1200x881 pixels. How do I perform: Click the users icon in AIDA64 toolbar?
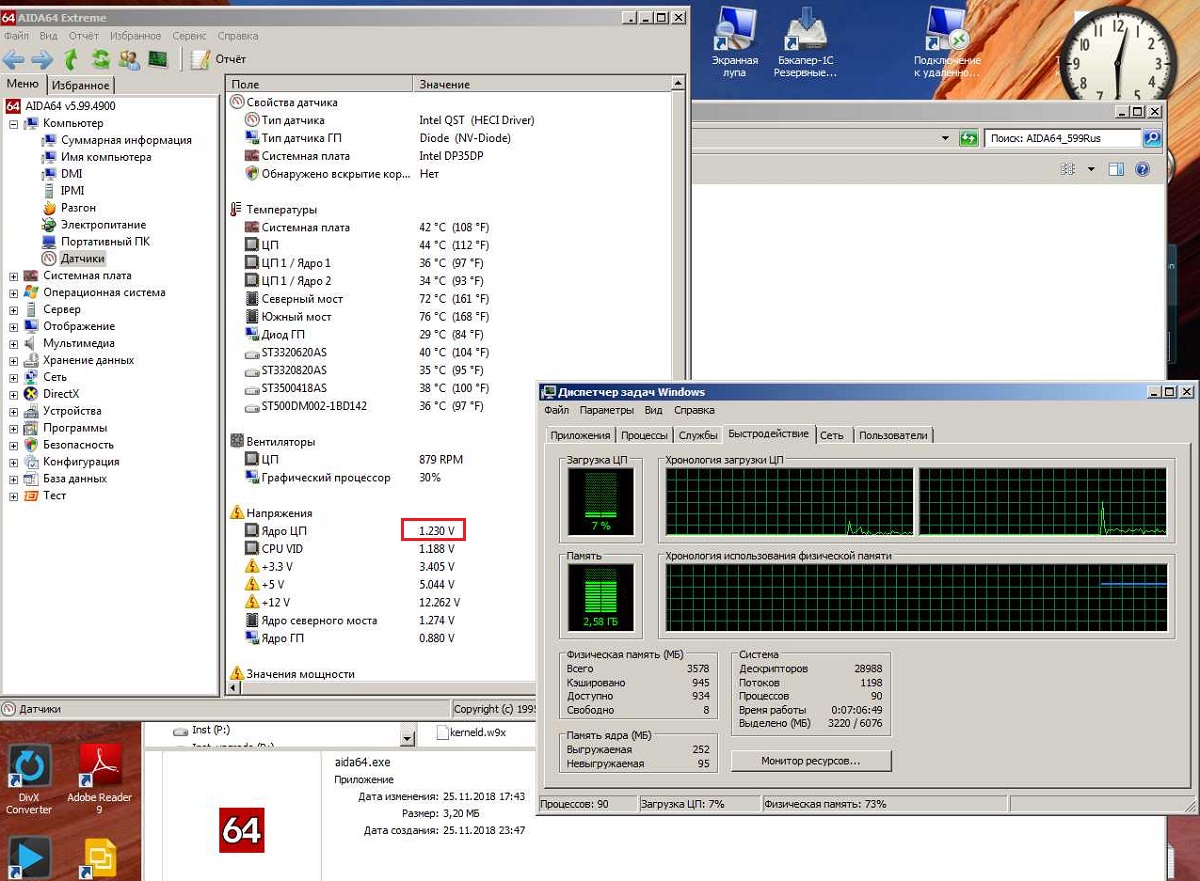128,59
